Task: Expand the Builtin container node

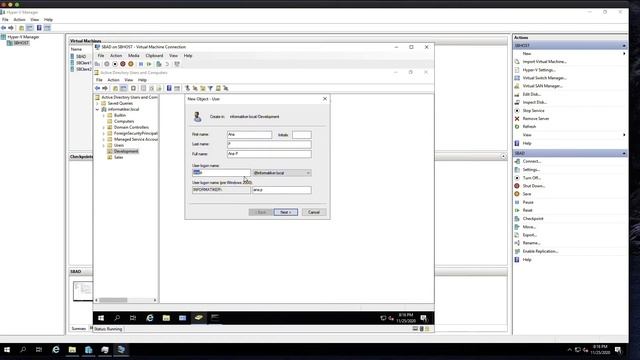Action: point(104,116)
